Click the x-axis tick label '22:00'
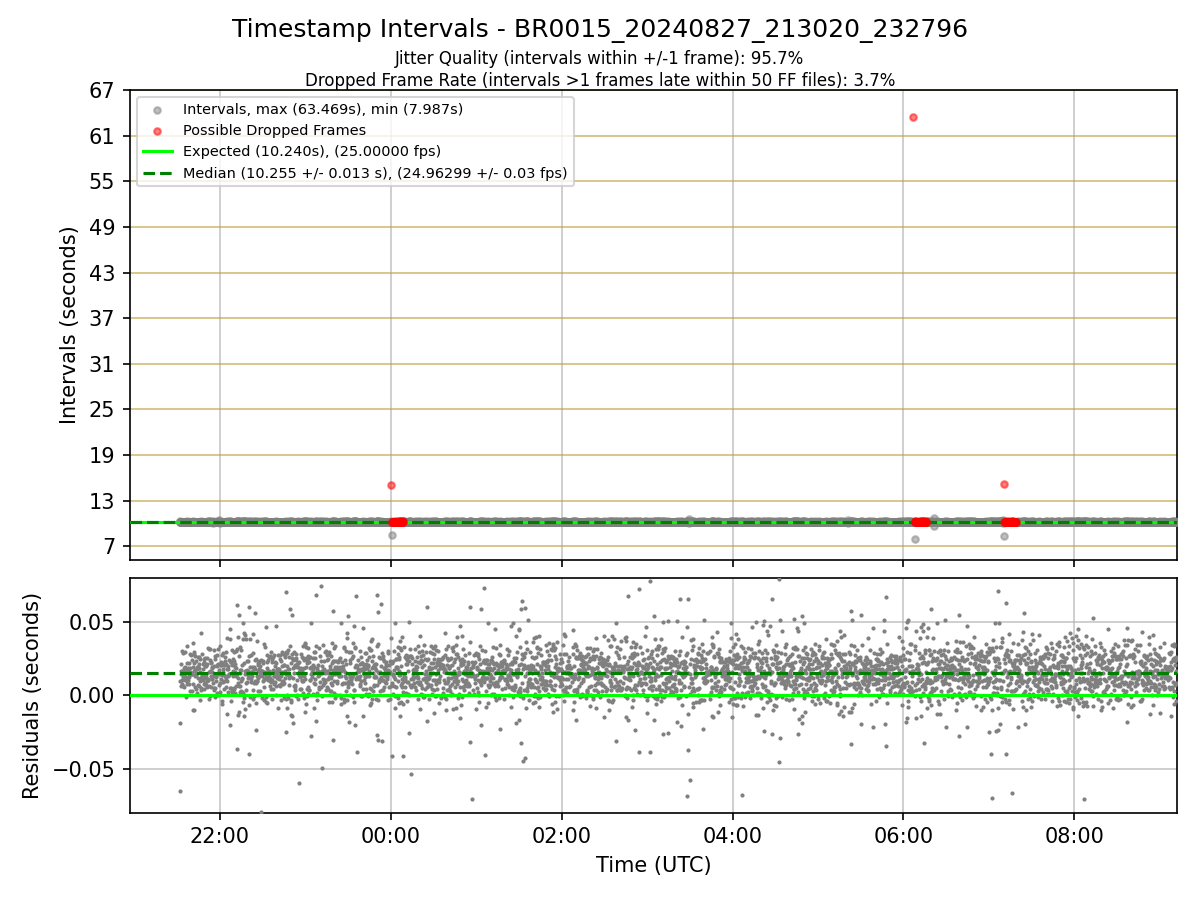The height and width of the screenshot is (900, 1200). (220, 834)
